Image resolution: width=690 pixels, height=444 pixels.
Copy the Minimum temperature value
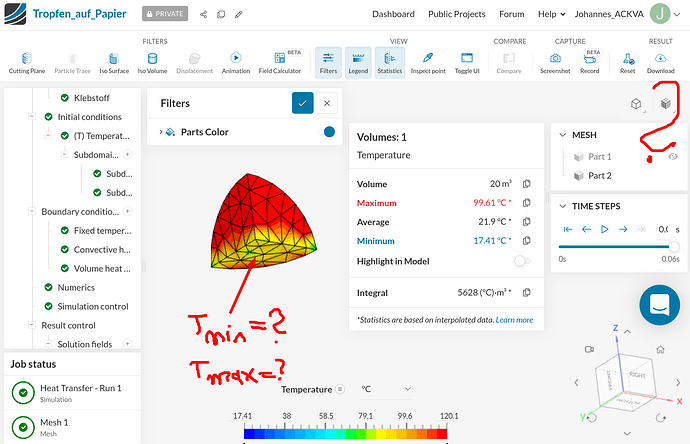click(526, 241)
